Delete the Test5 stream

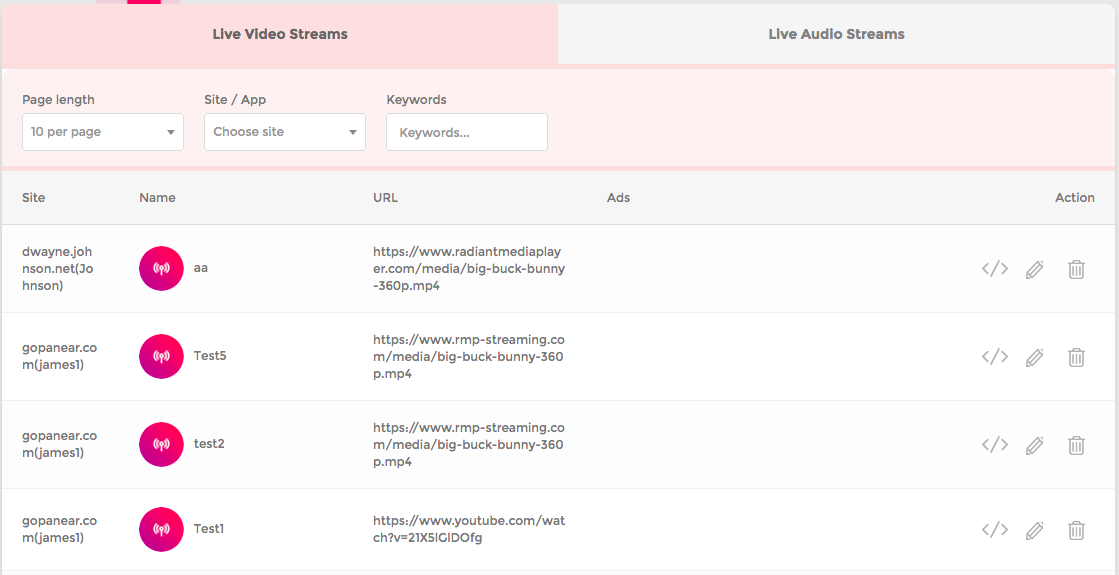pyautogui.click(x=1076, y=357)
